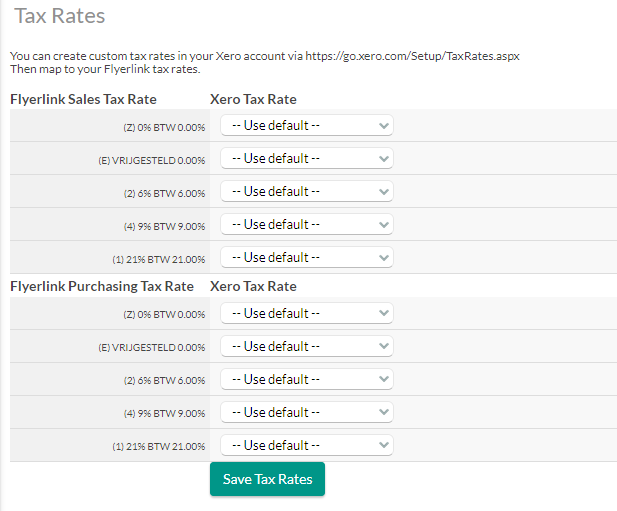
Task: Open Xero dropdown for sales (Z) 0% BTW
Action: 307,125
